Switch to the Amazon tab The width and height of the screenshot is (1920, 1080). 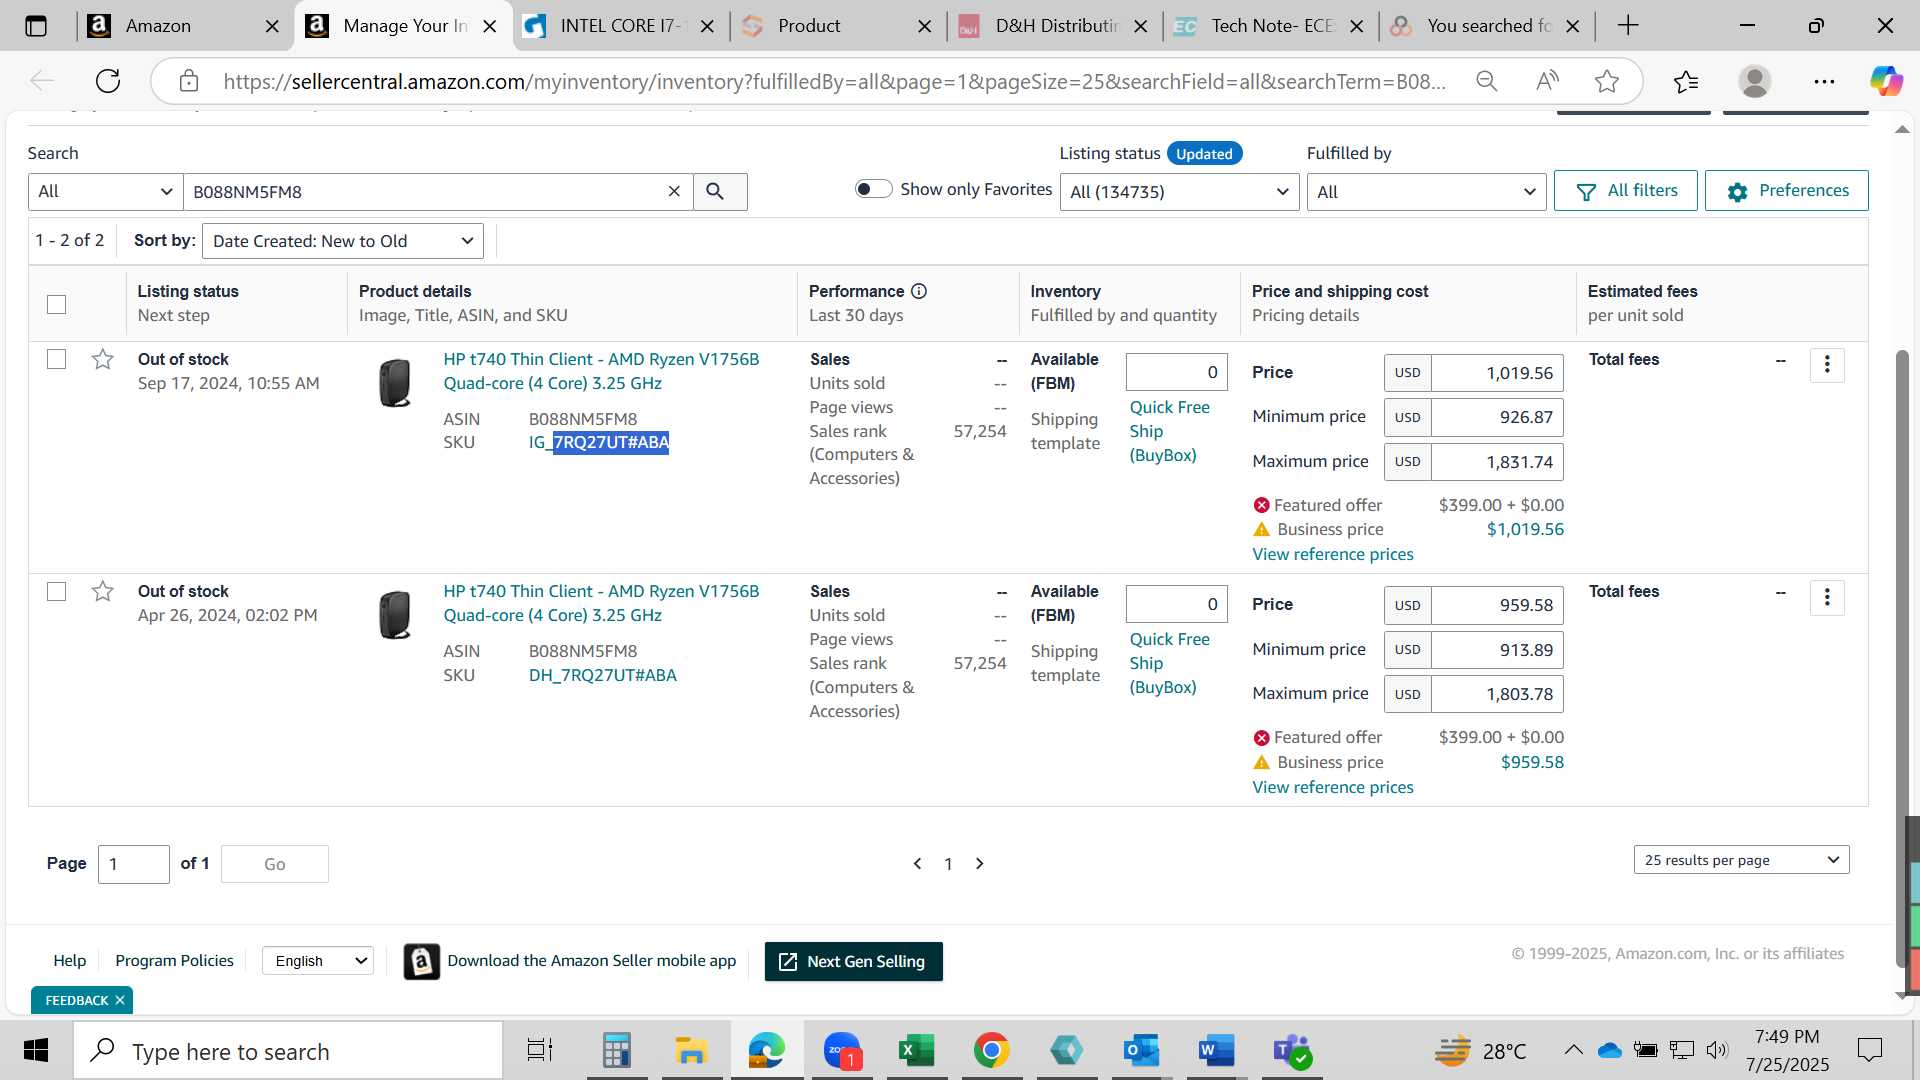coord(183,26)
